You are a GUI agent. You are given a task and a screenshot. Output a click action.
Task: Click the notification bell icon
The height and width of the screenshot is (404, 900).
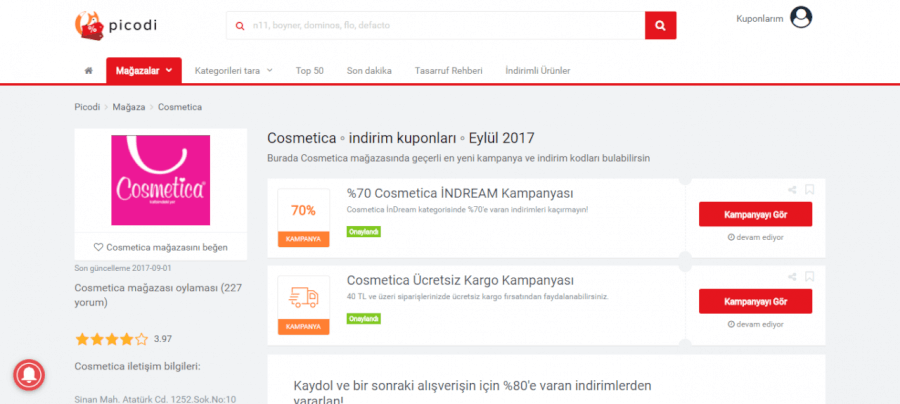click(x=29, y=375)
